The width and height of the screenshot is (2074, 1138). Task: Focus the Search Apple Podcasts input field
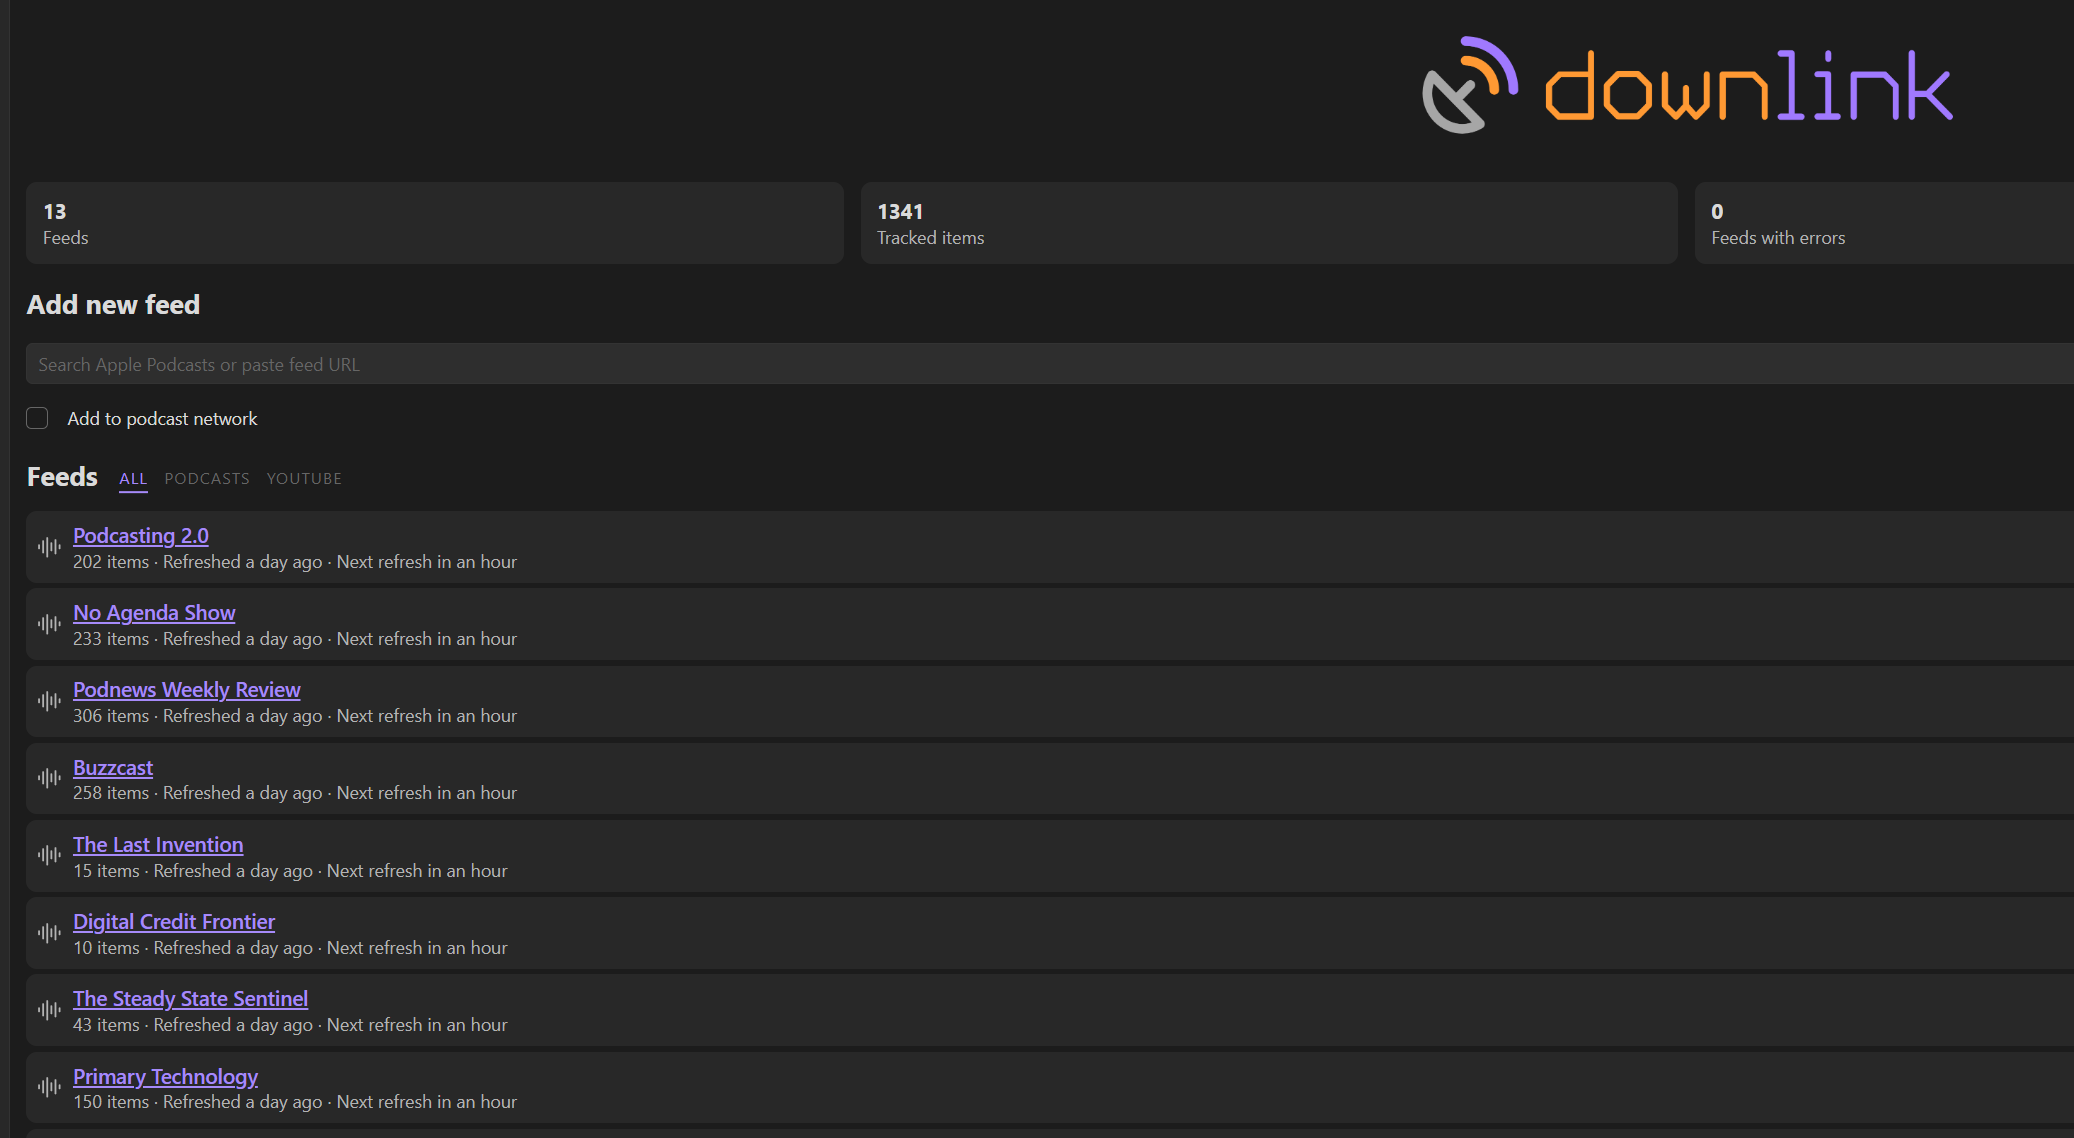[1050, 364]
